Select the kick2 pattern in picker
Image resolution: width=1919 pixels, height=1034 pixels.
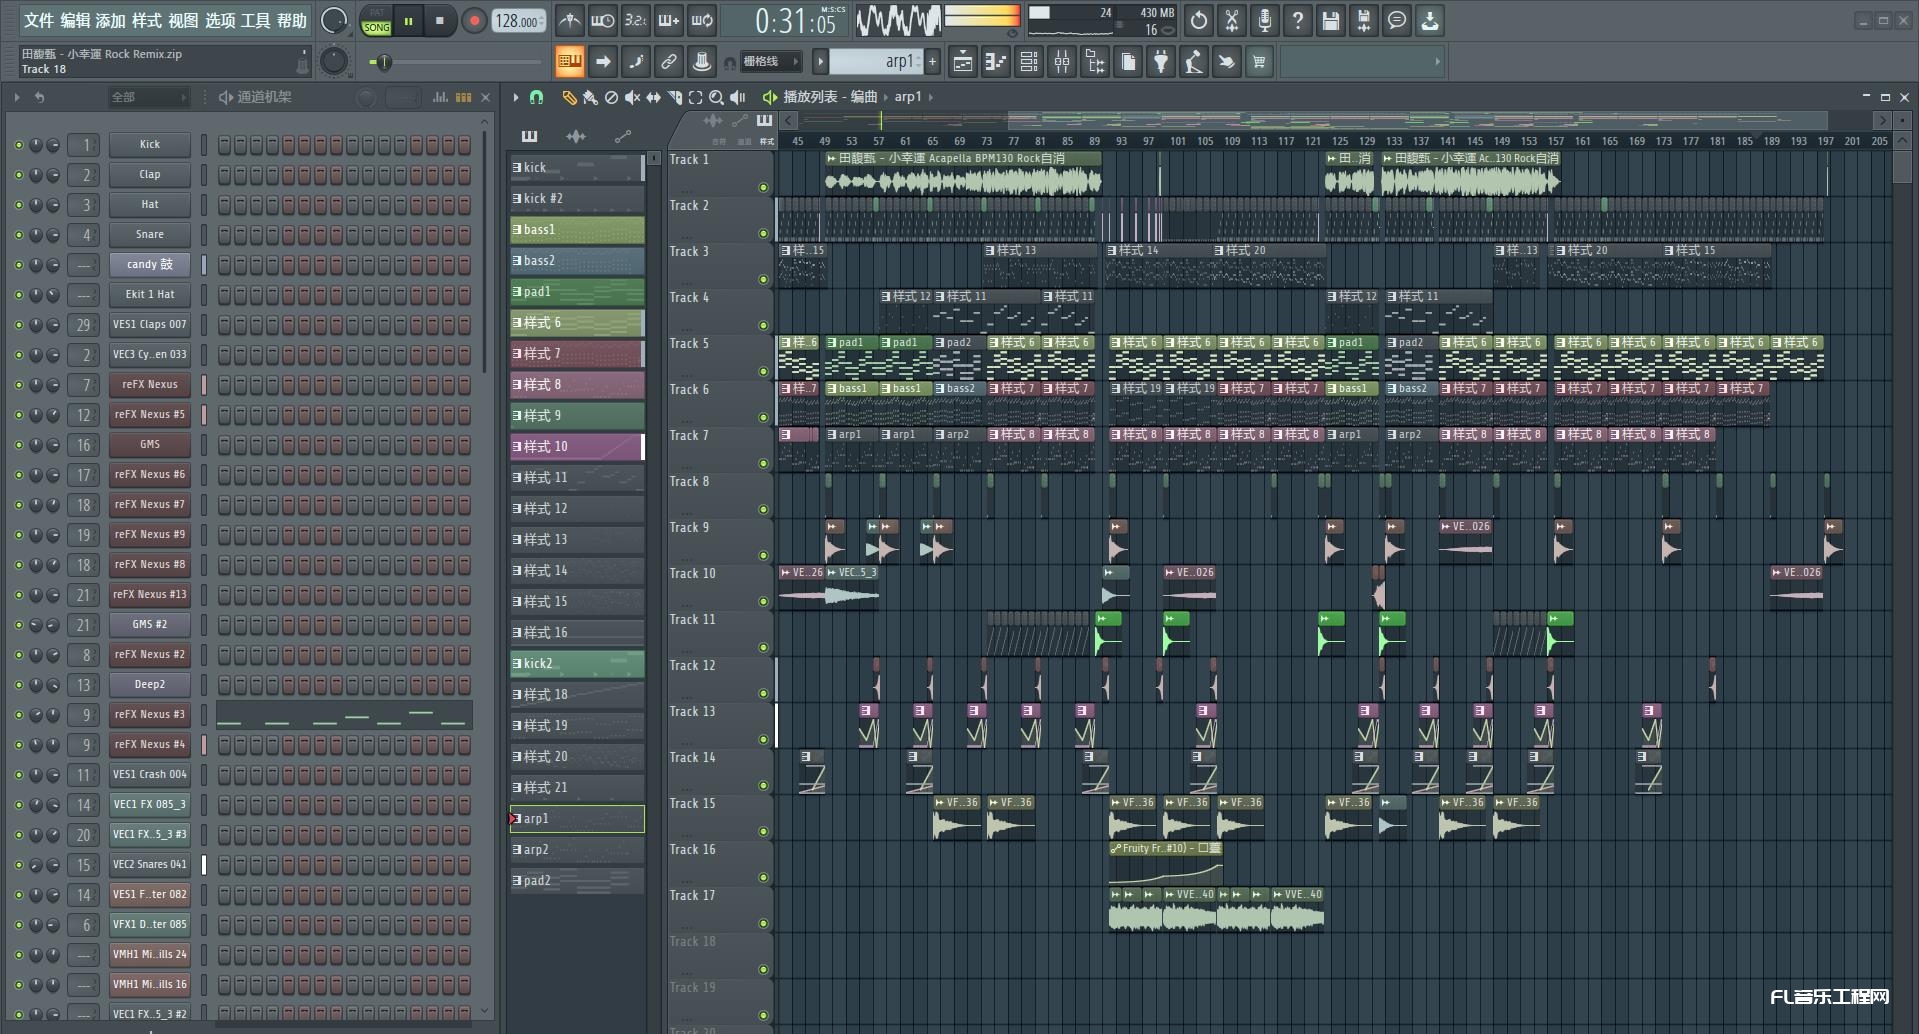tap(577, 664)
